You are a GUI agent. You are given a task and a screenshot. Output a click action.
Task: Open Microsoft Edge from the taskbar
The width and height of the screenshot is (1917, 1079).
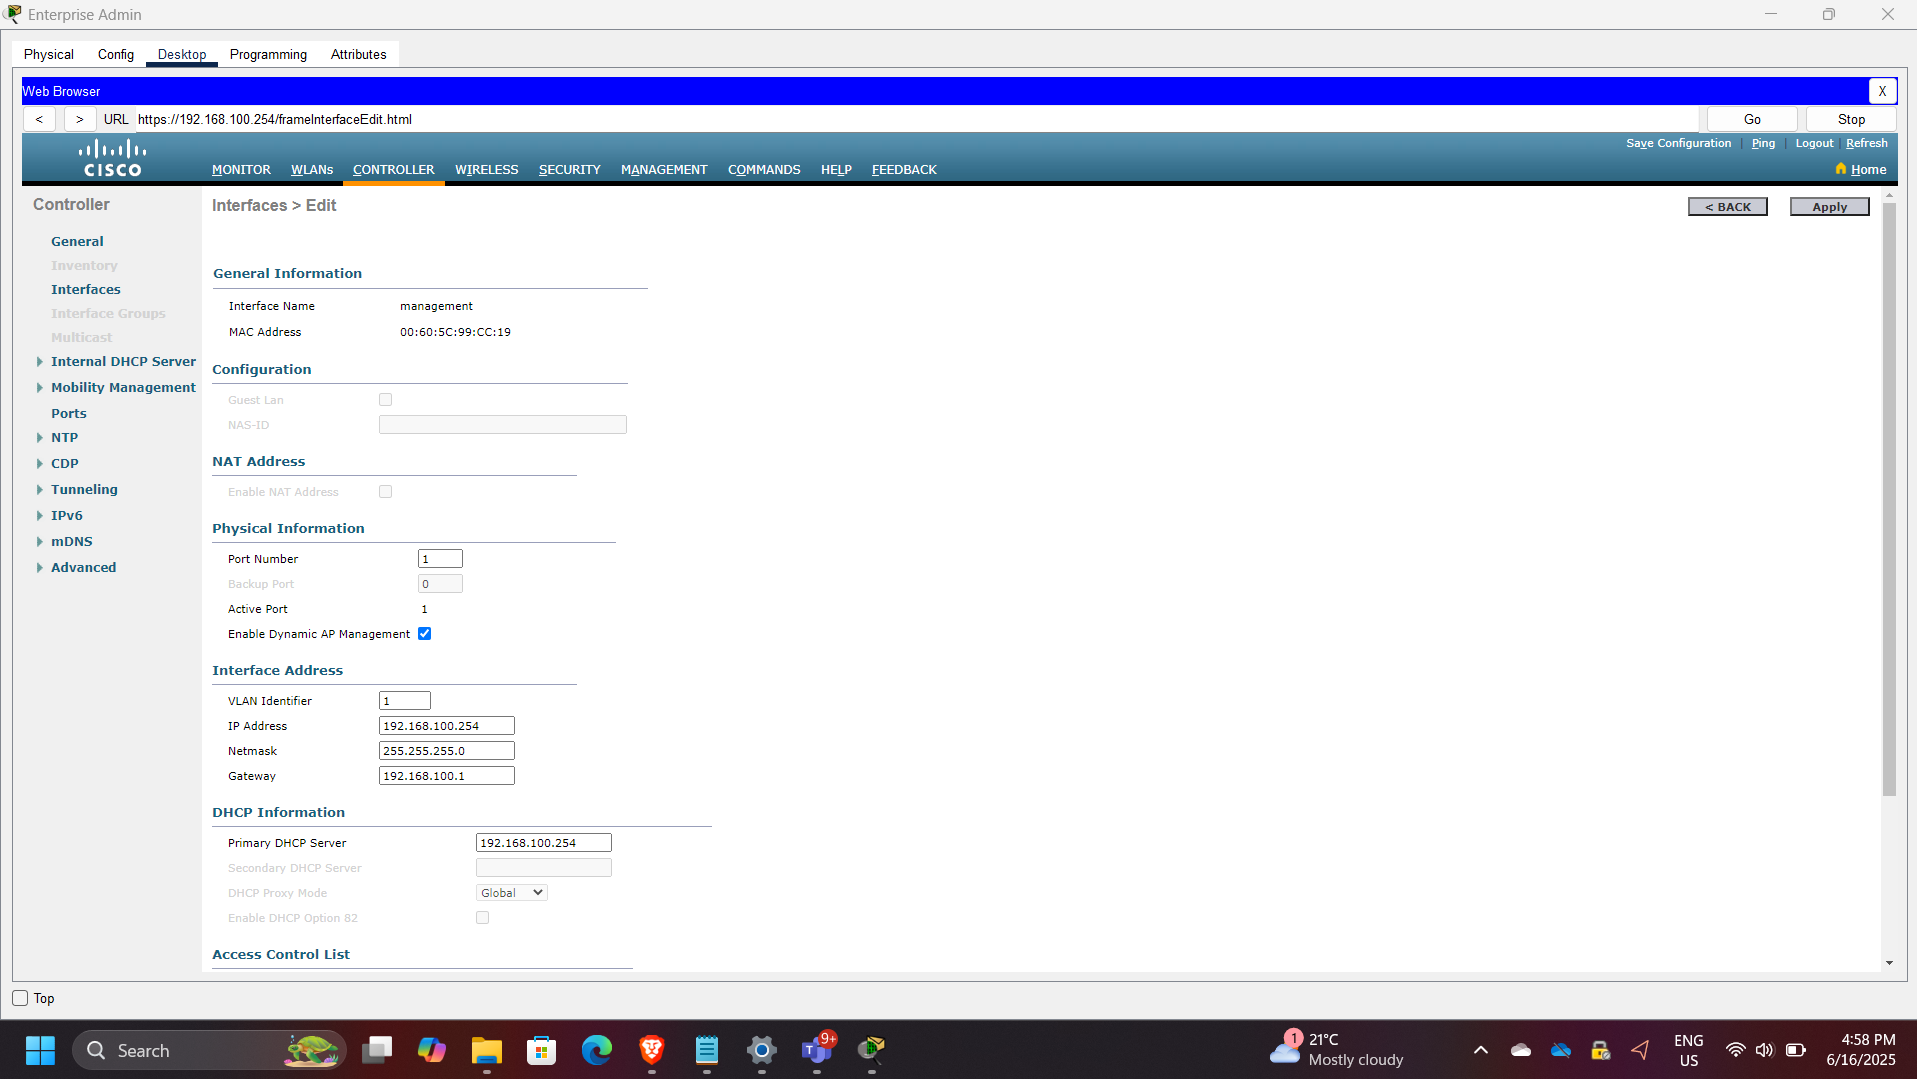coord(596,1050)
